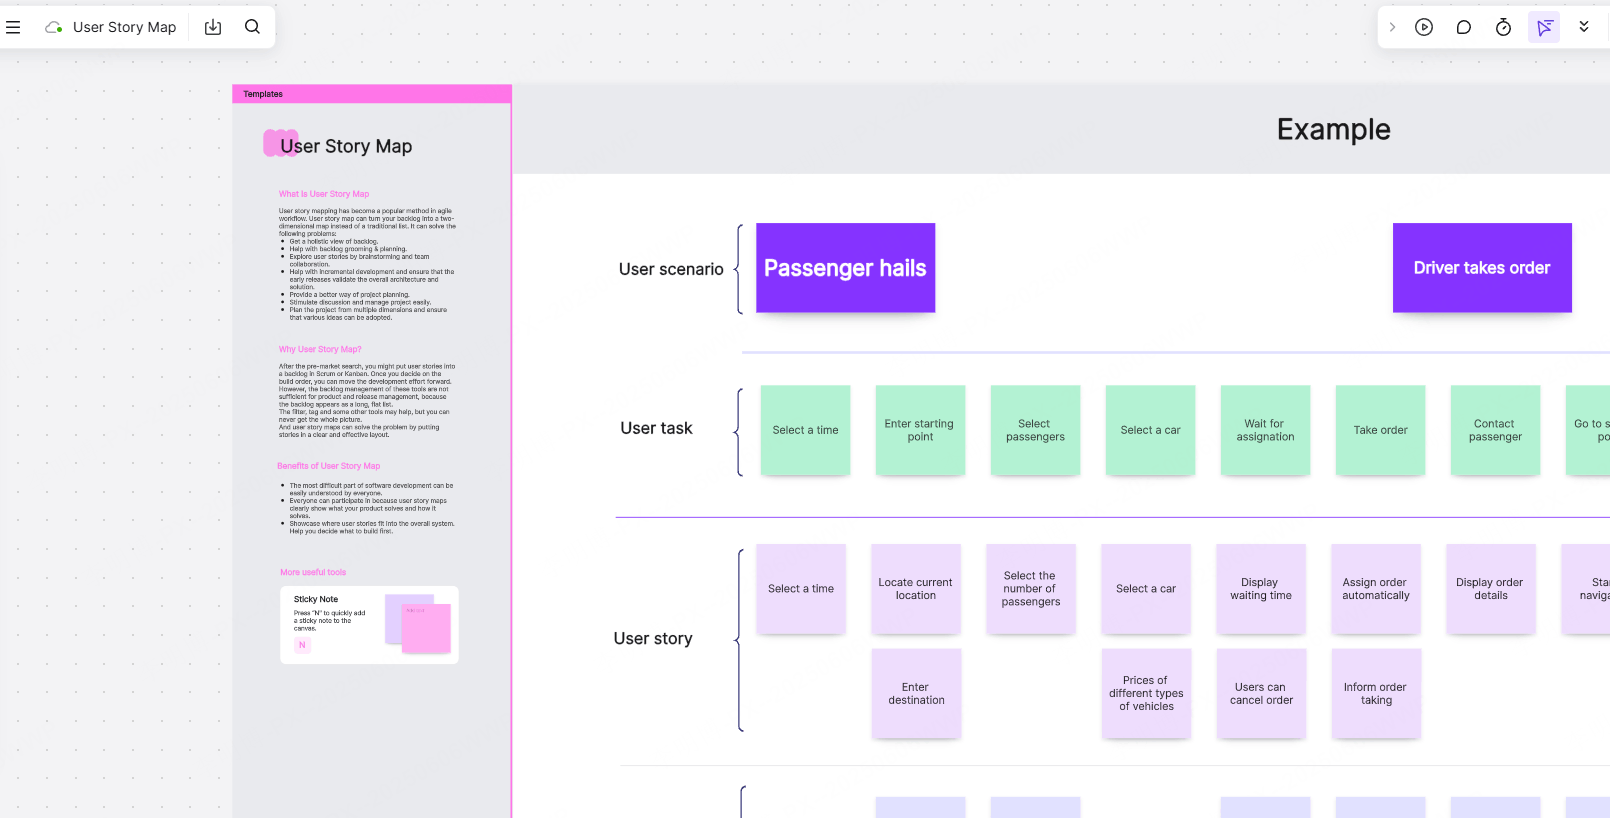Collapse toolbar with double chevron icon
Screen dimensions: 1610x818
(1584, 27)
